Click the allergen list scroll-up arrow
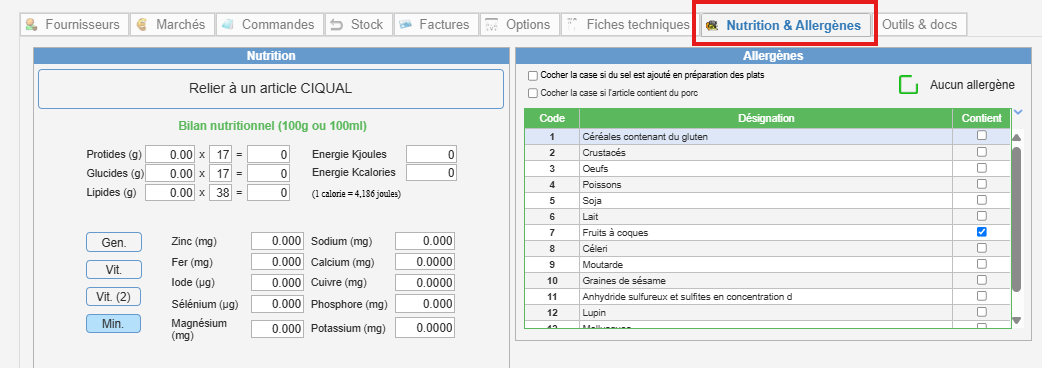The image size is (1042, 368). pos(1016,138)
